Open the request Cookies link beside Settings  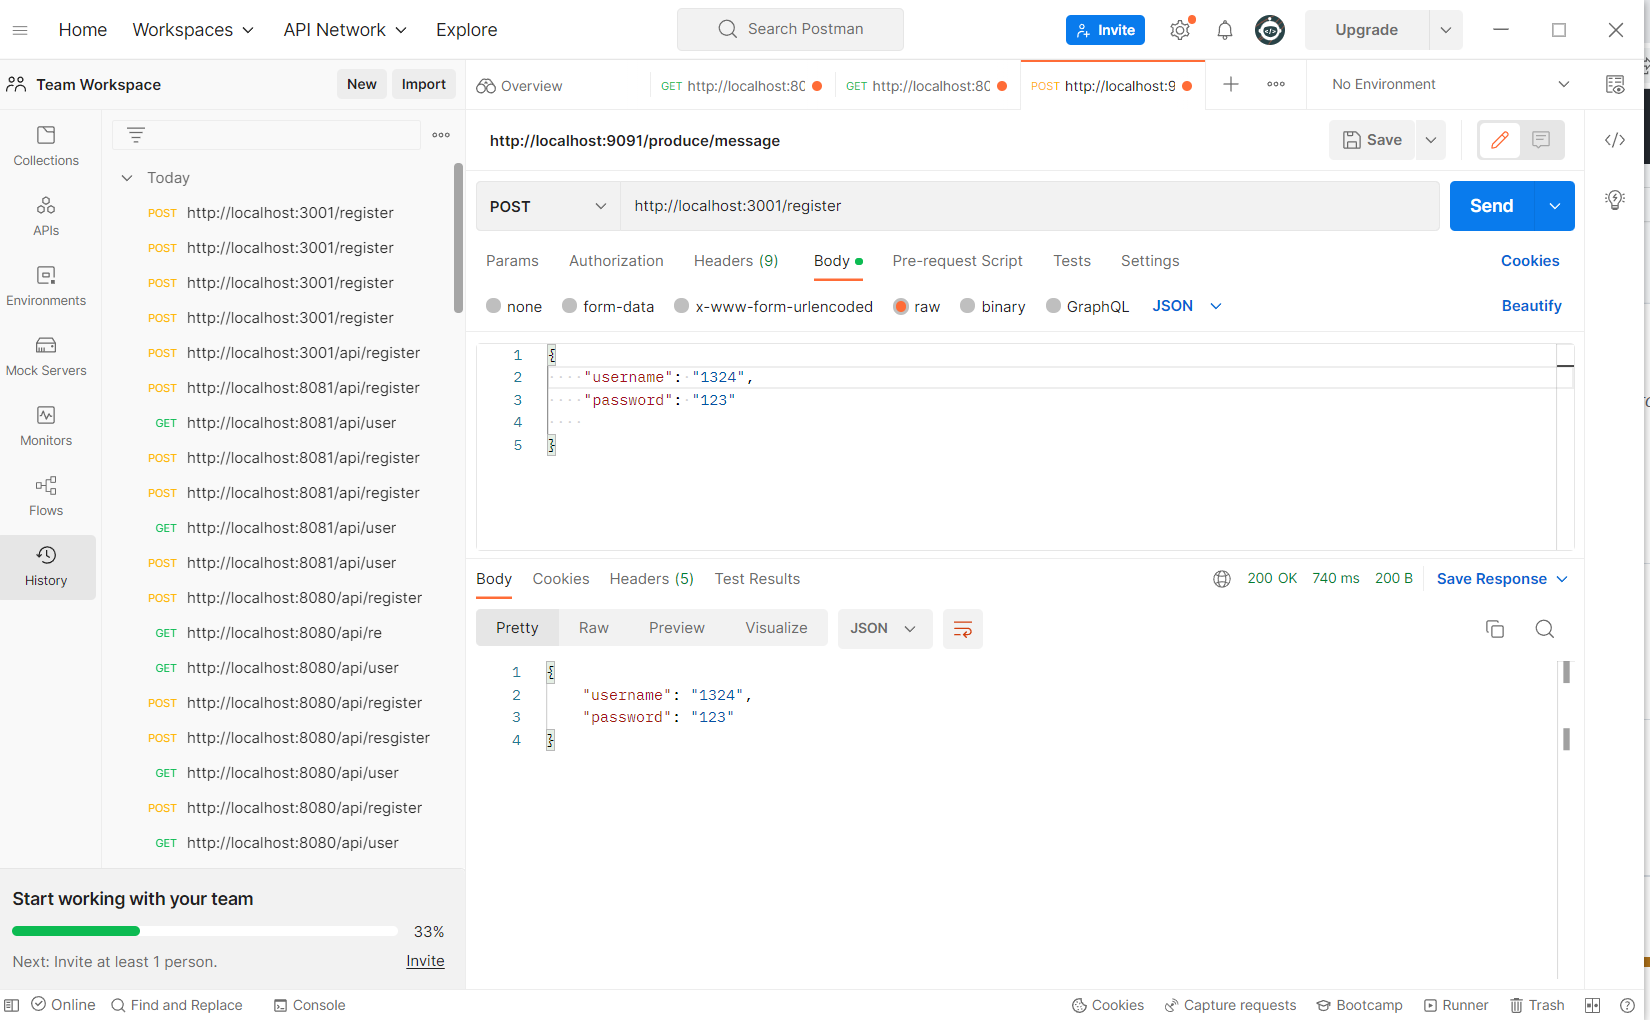coord(1530,261)
